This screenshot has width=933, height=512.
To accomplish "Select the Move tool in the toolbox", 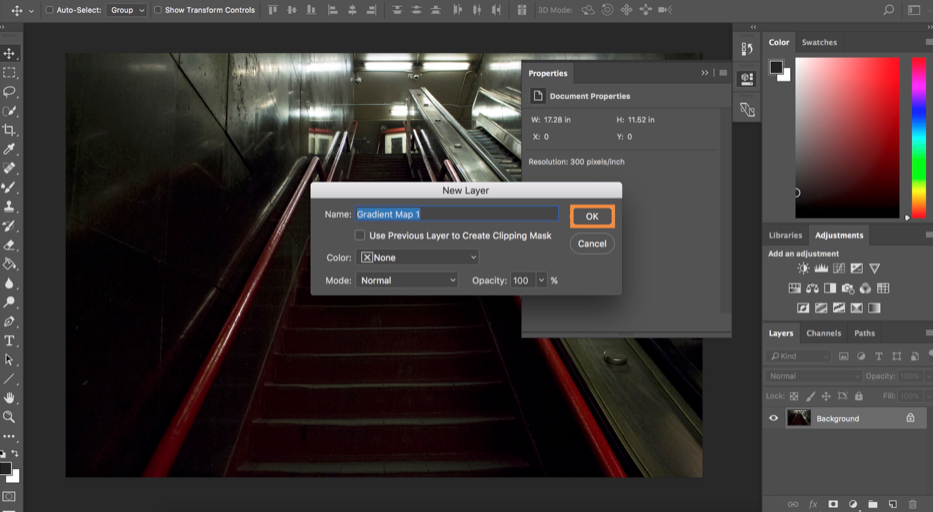I will [x=9, y=54].
